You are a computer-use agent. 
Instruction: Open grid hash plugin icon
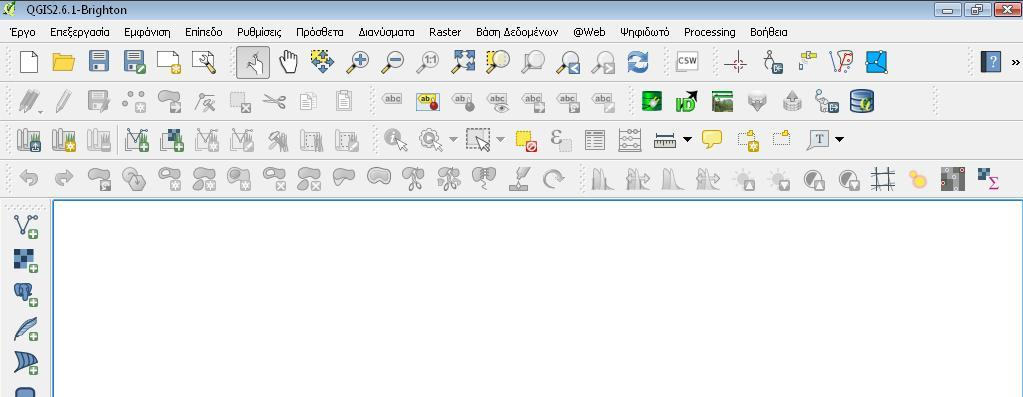tap(882, 179)
